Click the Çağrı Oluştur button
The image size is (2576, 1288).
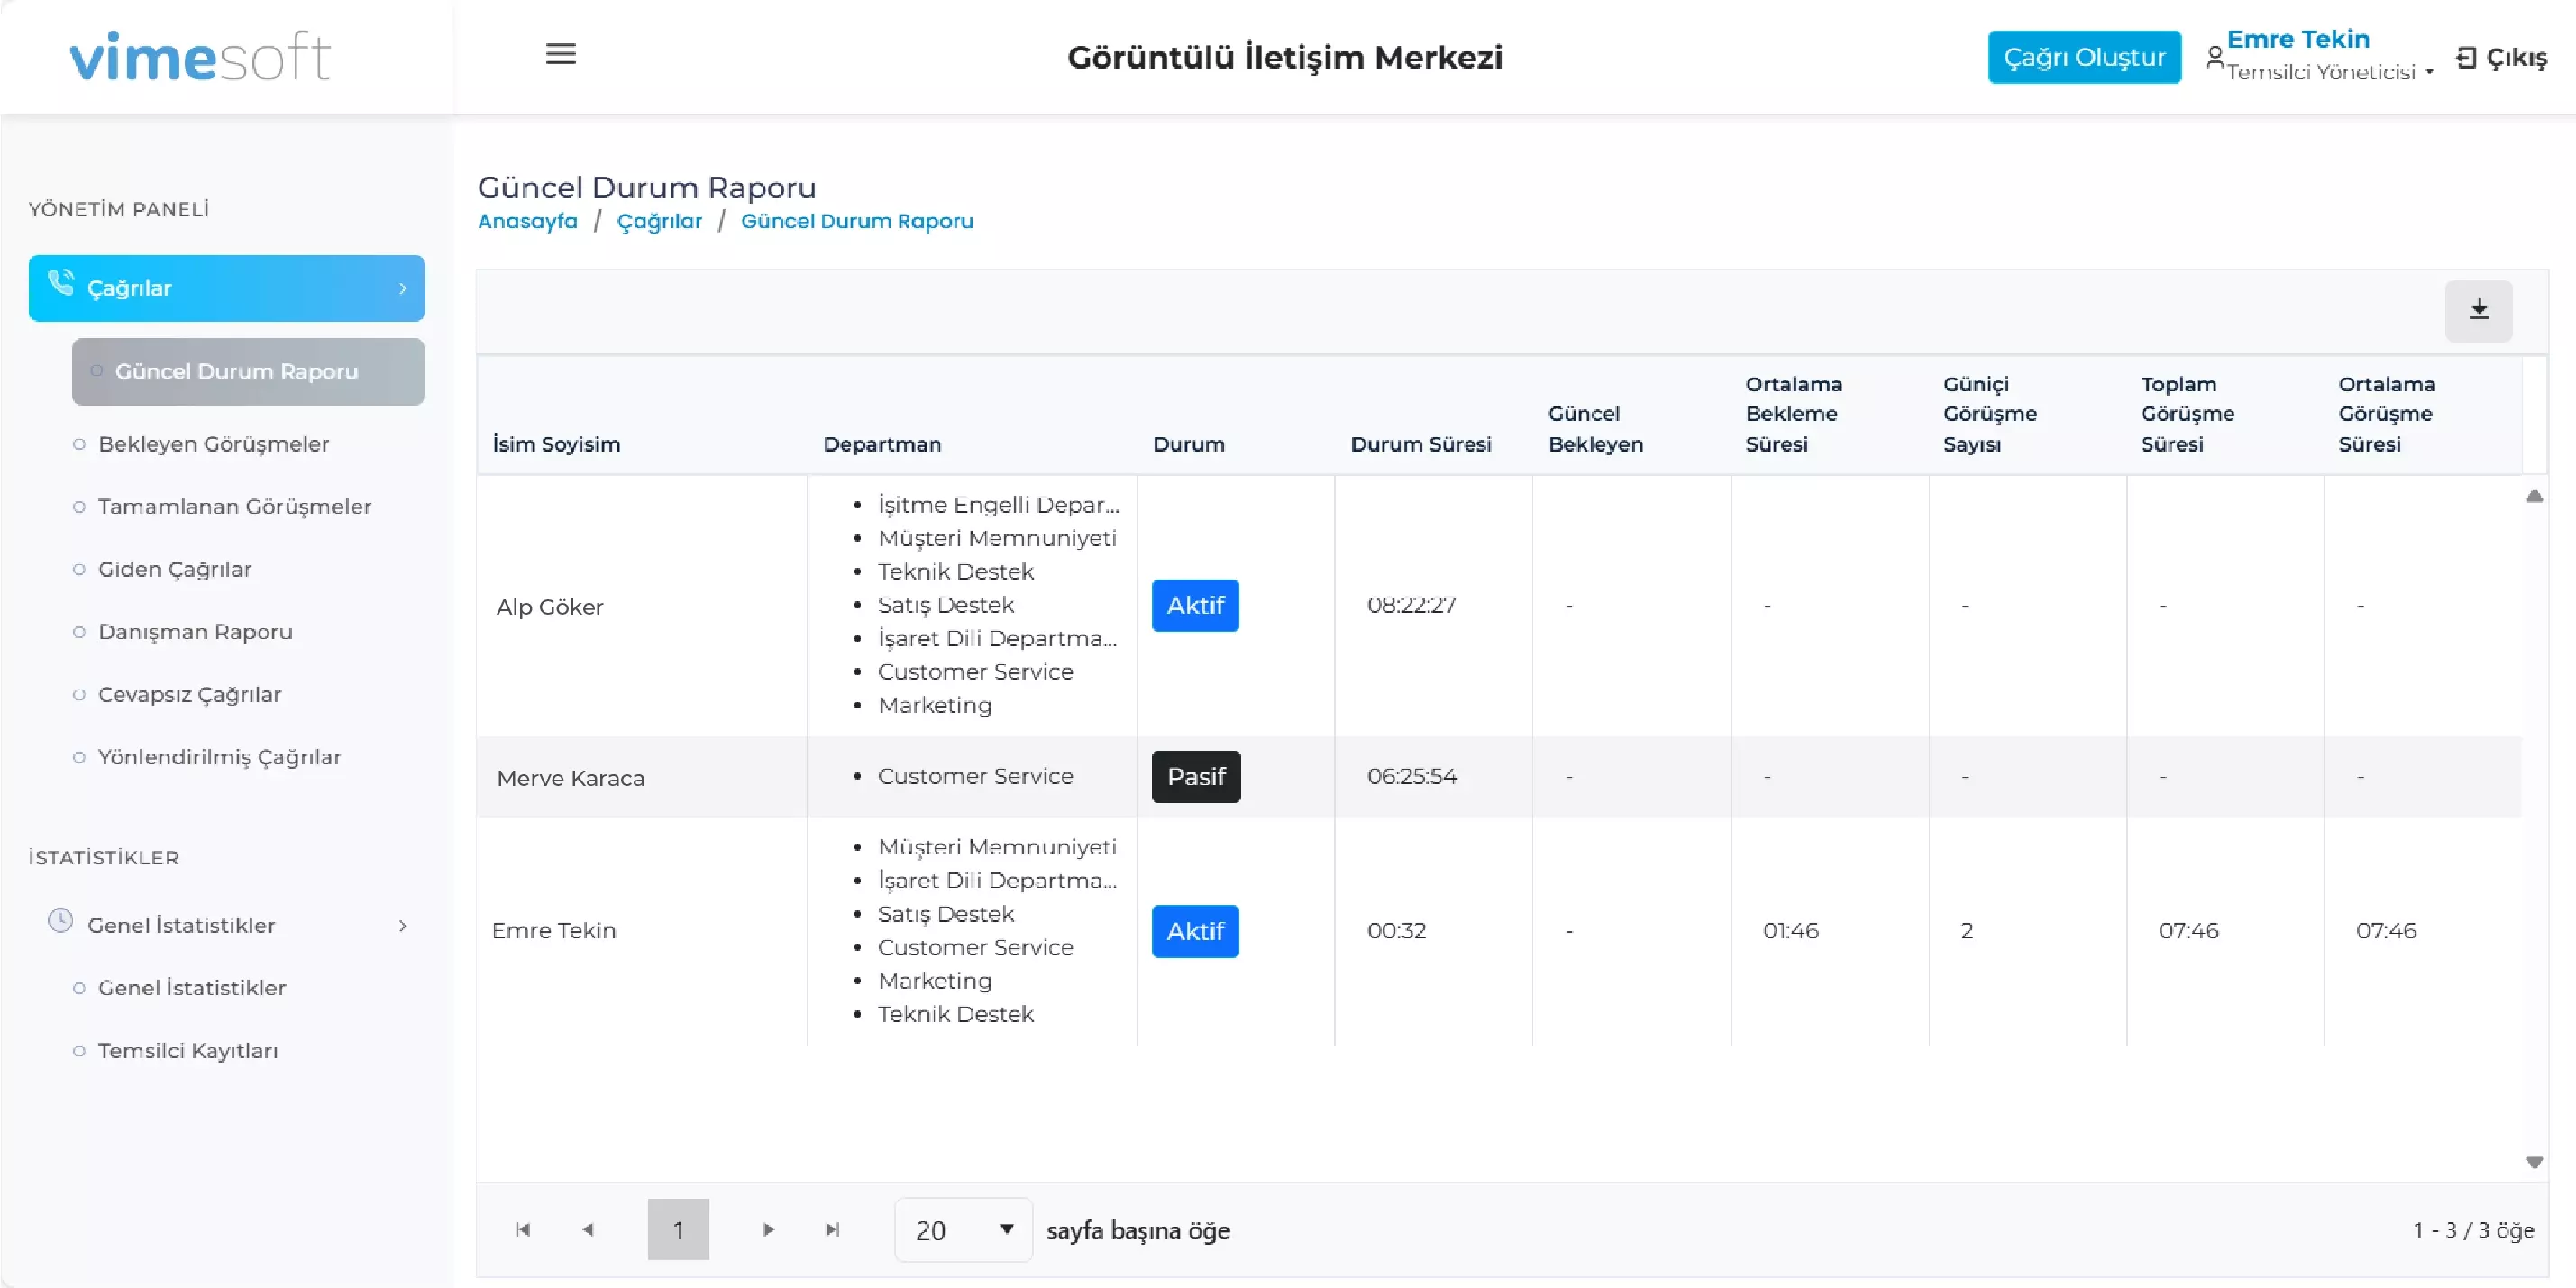(2084, 57)
